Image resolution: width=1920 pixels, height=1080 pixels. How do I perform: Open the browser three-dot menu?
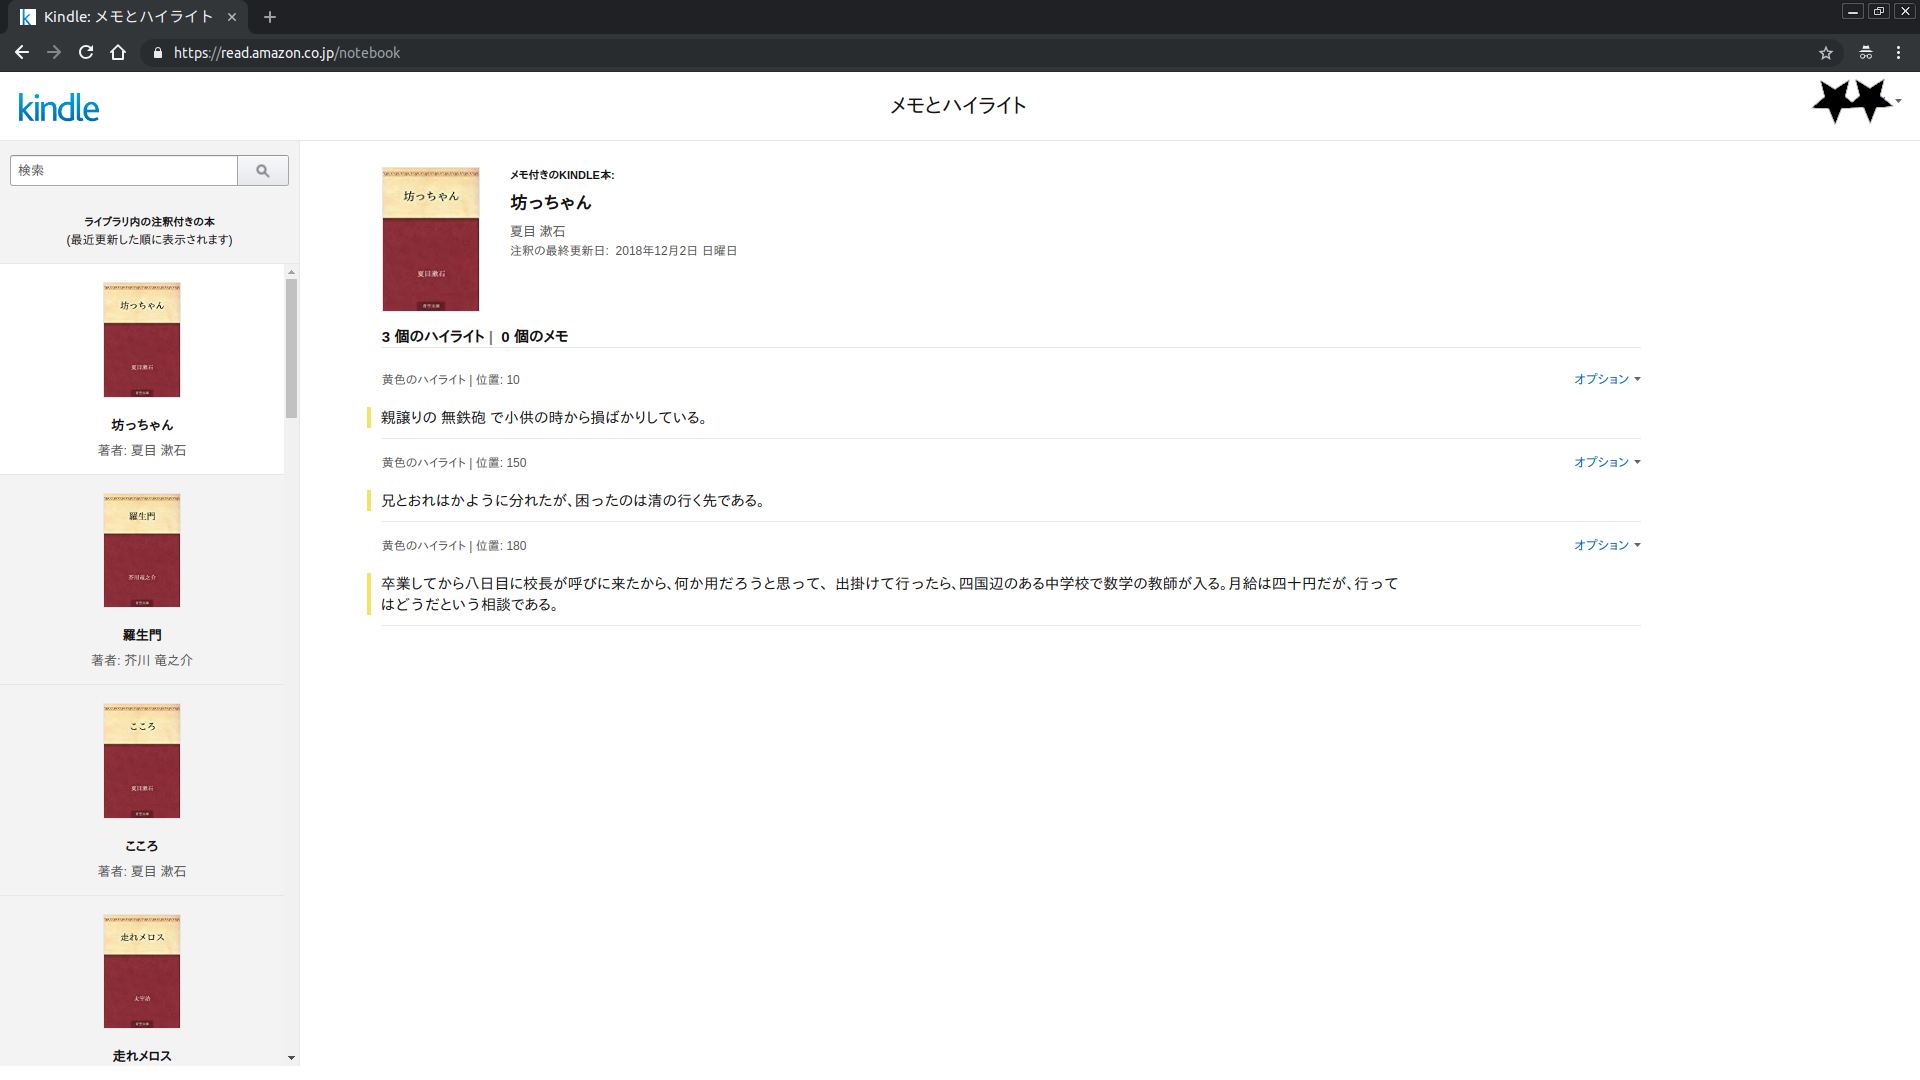pyautogui.click(x=1898, y=53)
